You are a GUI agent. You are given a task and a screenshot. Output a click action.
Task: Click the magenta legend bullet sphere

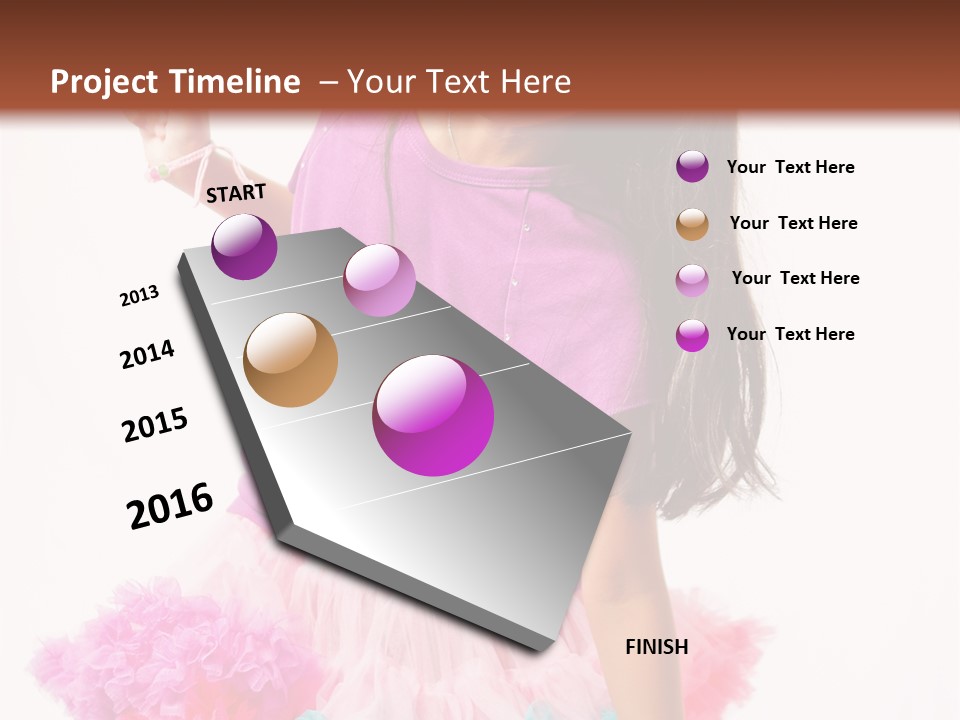pyautogui.click(x=694, y=333)
